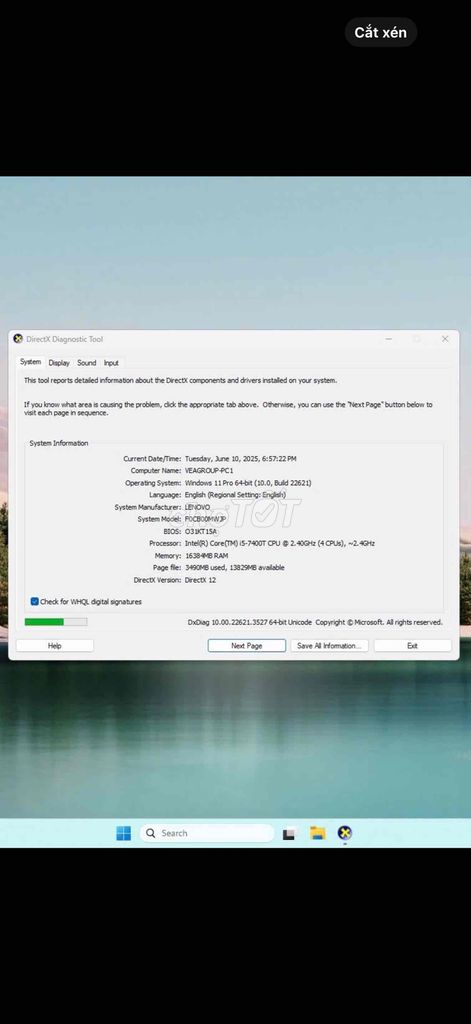Click the magnifier icon in taskbar search
The width and height of the screenshot is (471, 1024).
click(x=151, y=833)
